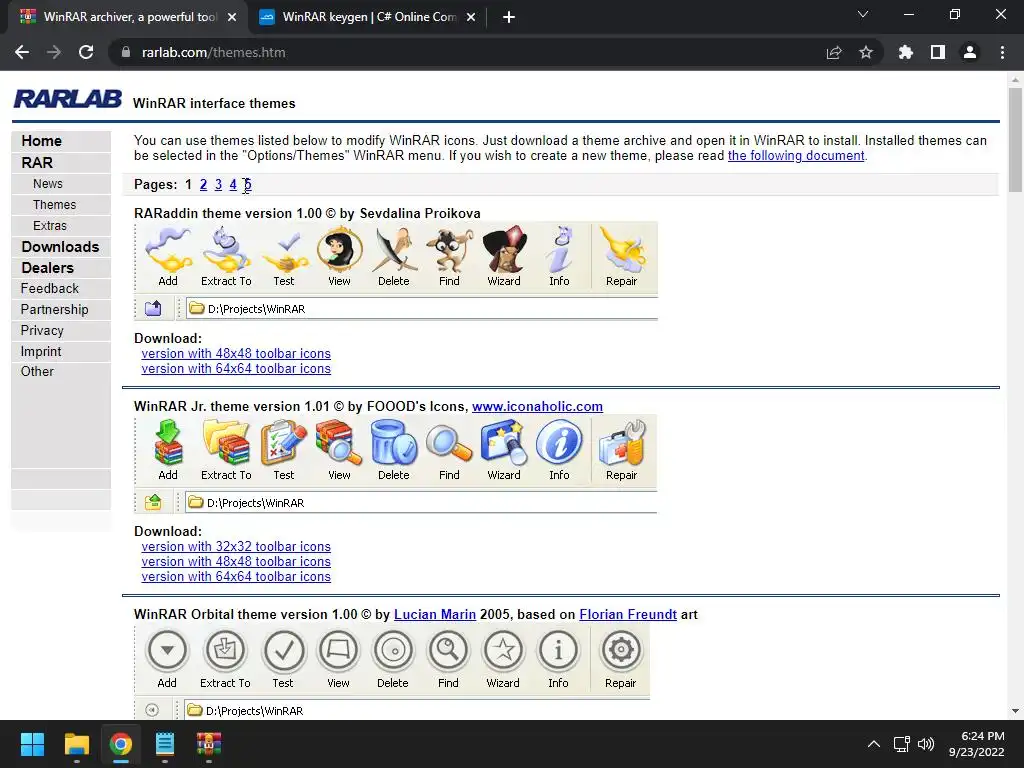Open File Explorer from the taskbar
This screenshot has width=1024, height=768.
[x=76, y=744]
